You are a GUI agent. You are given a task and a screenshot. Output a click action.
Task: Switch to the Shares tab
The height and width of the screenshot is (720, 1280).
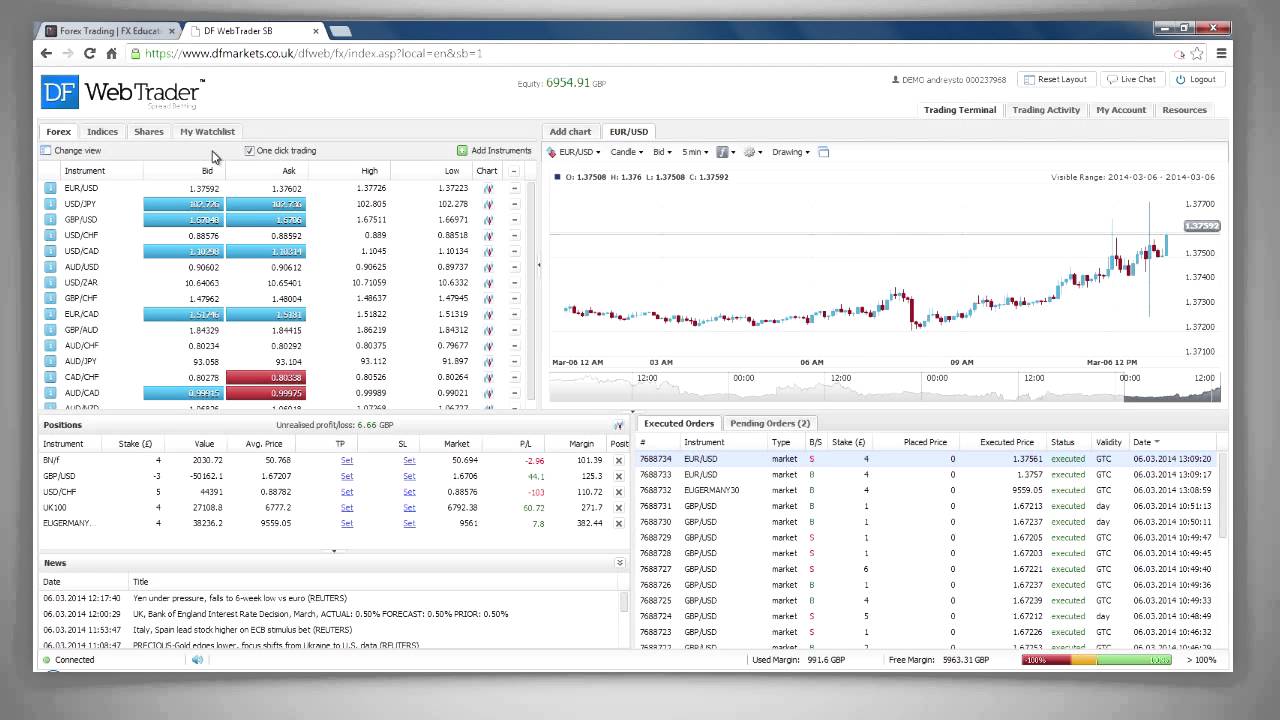coord(149,132)
